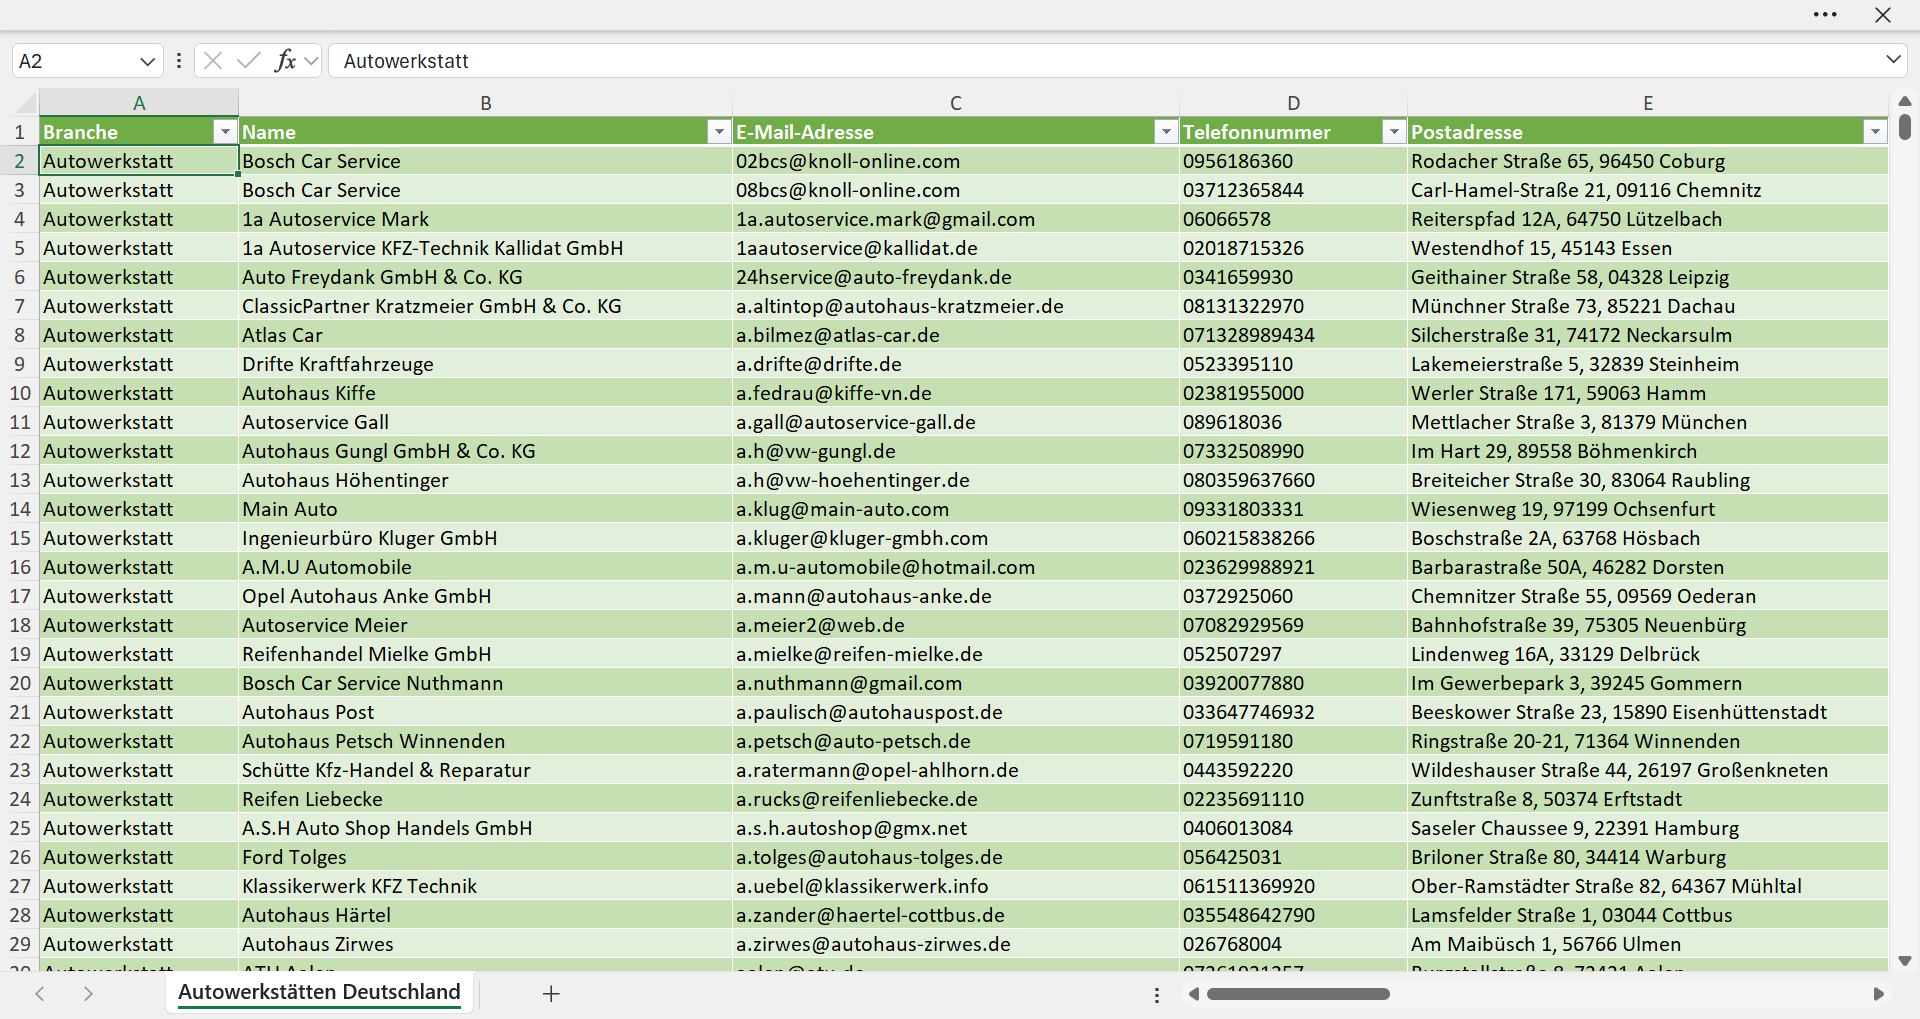Expand the function list chevron beside fx
The image size is (1920, 1019).
(311, 61)
